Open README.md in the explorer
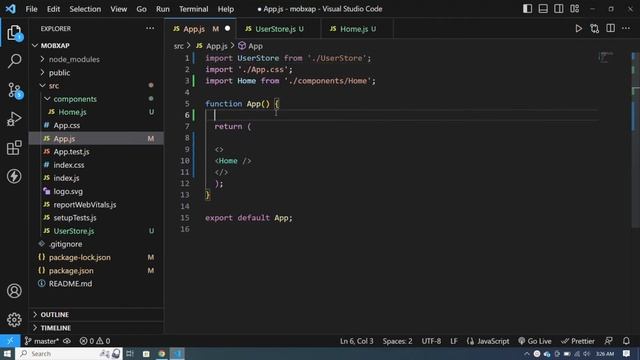640x360 pixels. [96, 284]
